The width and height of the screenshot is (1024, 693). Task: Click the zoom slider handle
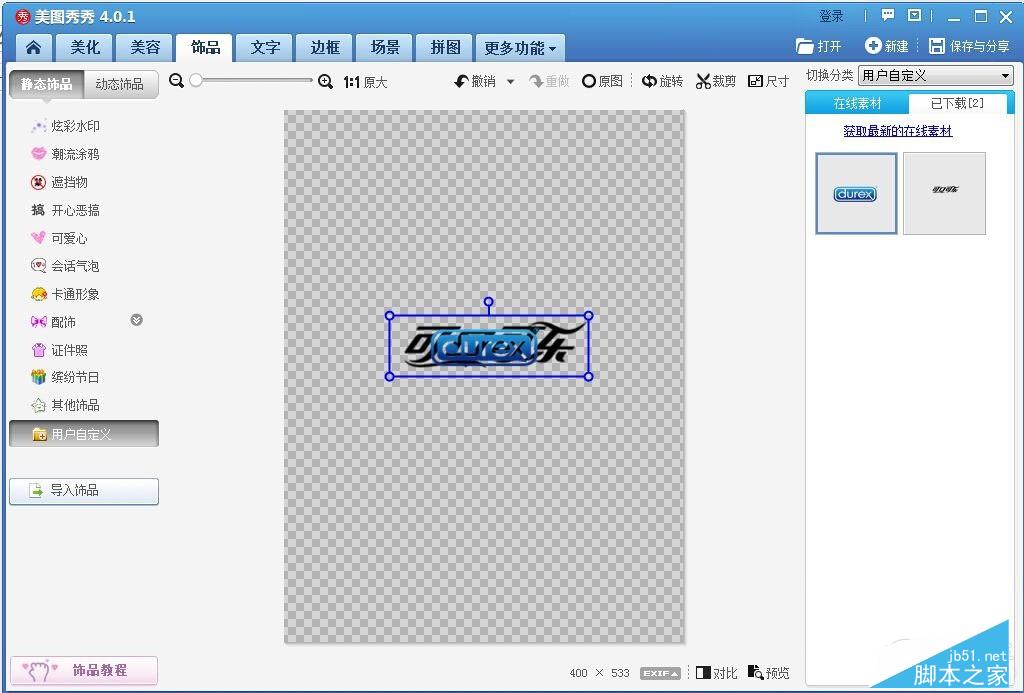(196, 80)
